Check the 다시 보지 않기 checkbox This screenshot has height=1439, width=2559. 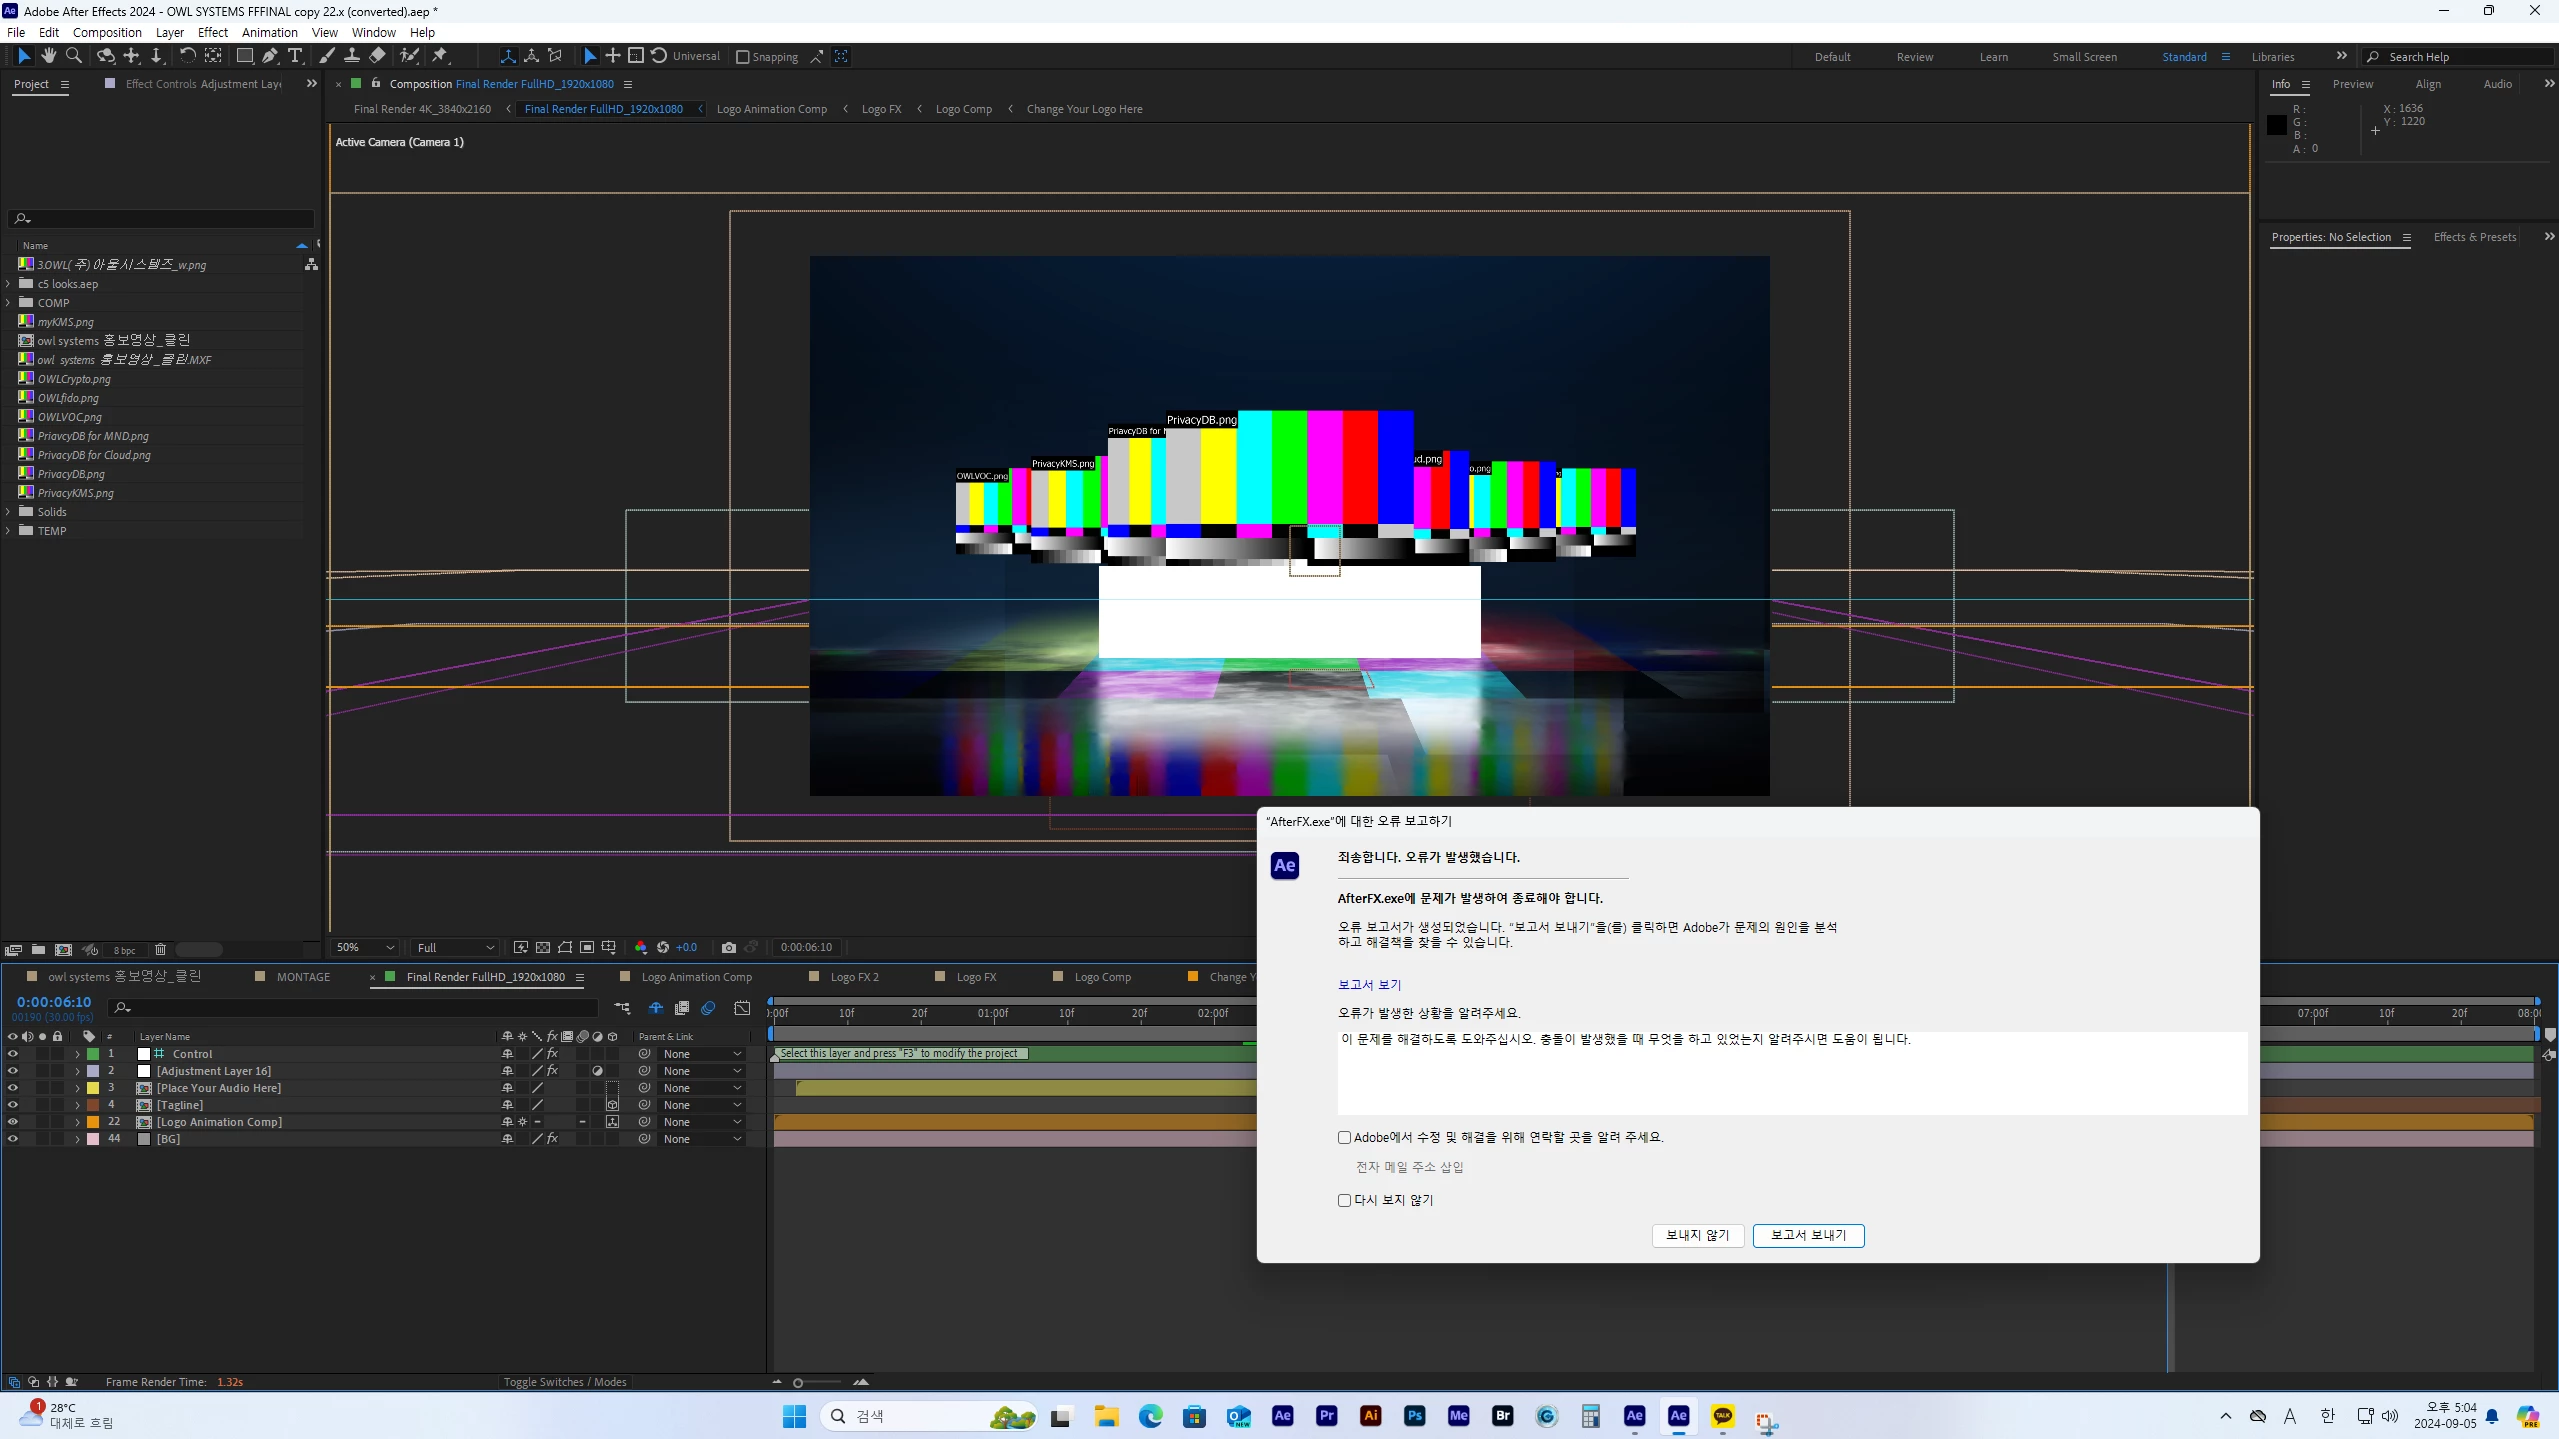coord(1344,1200)
